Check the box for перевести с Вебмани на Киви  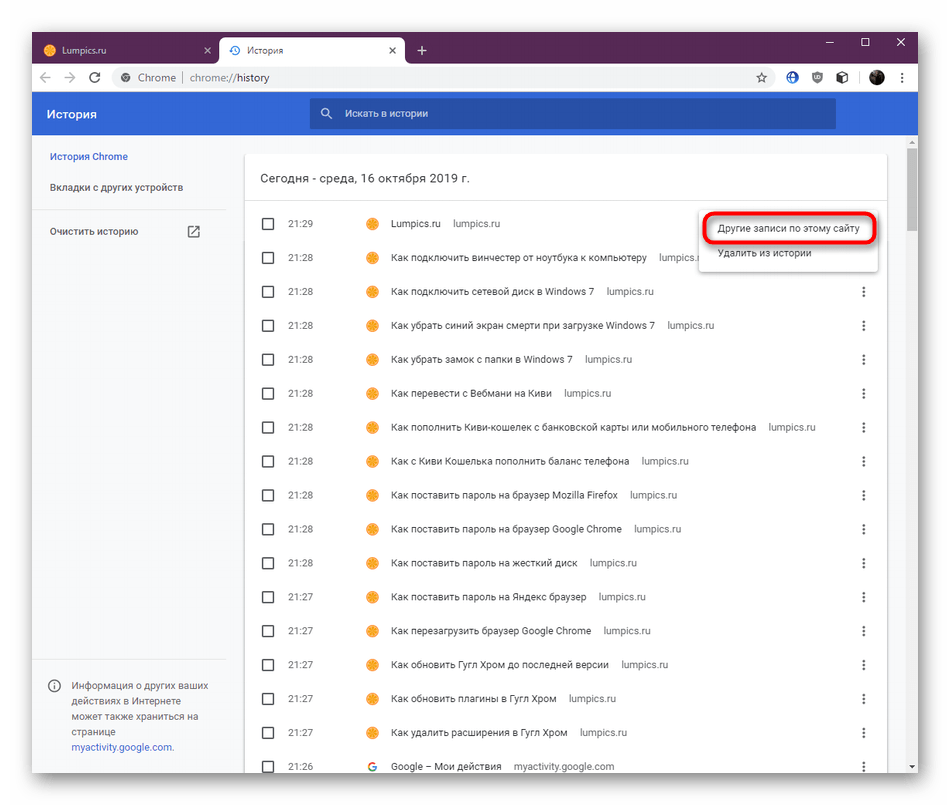tap(268, 393)
